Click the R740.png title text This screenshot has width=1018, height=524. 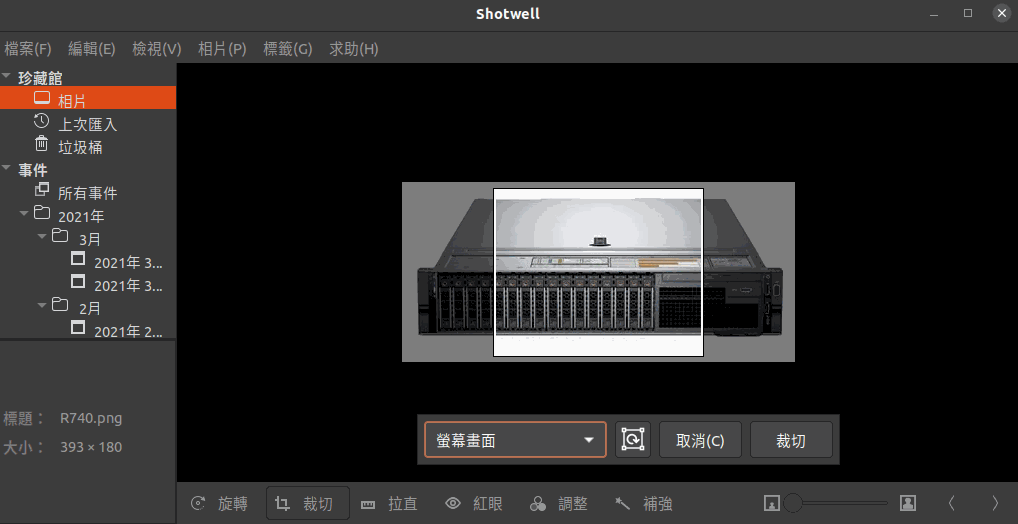pos(91,418)
